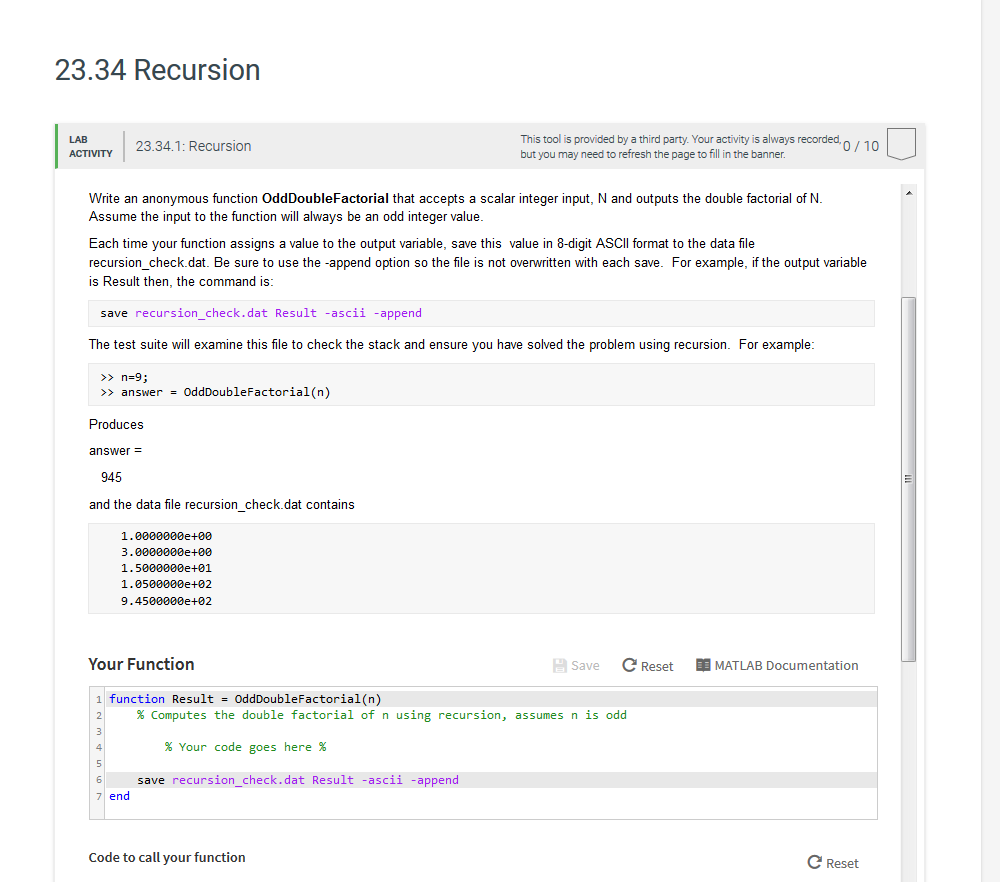This screenshot has height=882, width=1000.
Task: Click the LAB ACTIVITY header label
Action: point(90,146)
